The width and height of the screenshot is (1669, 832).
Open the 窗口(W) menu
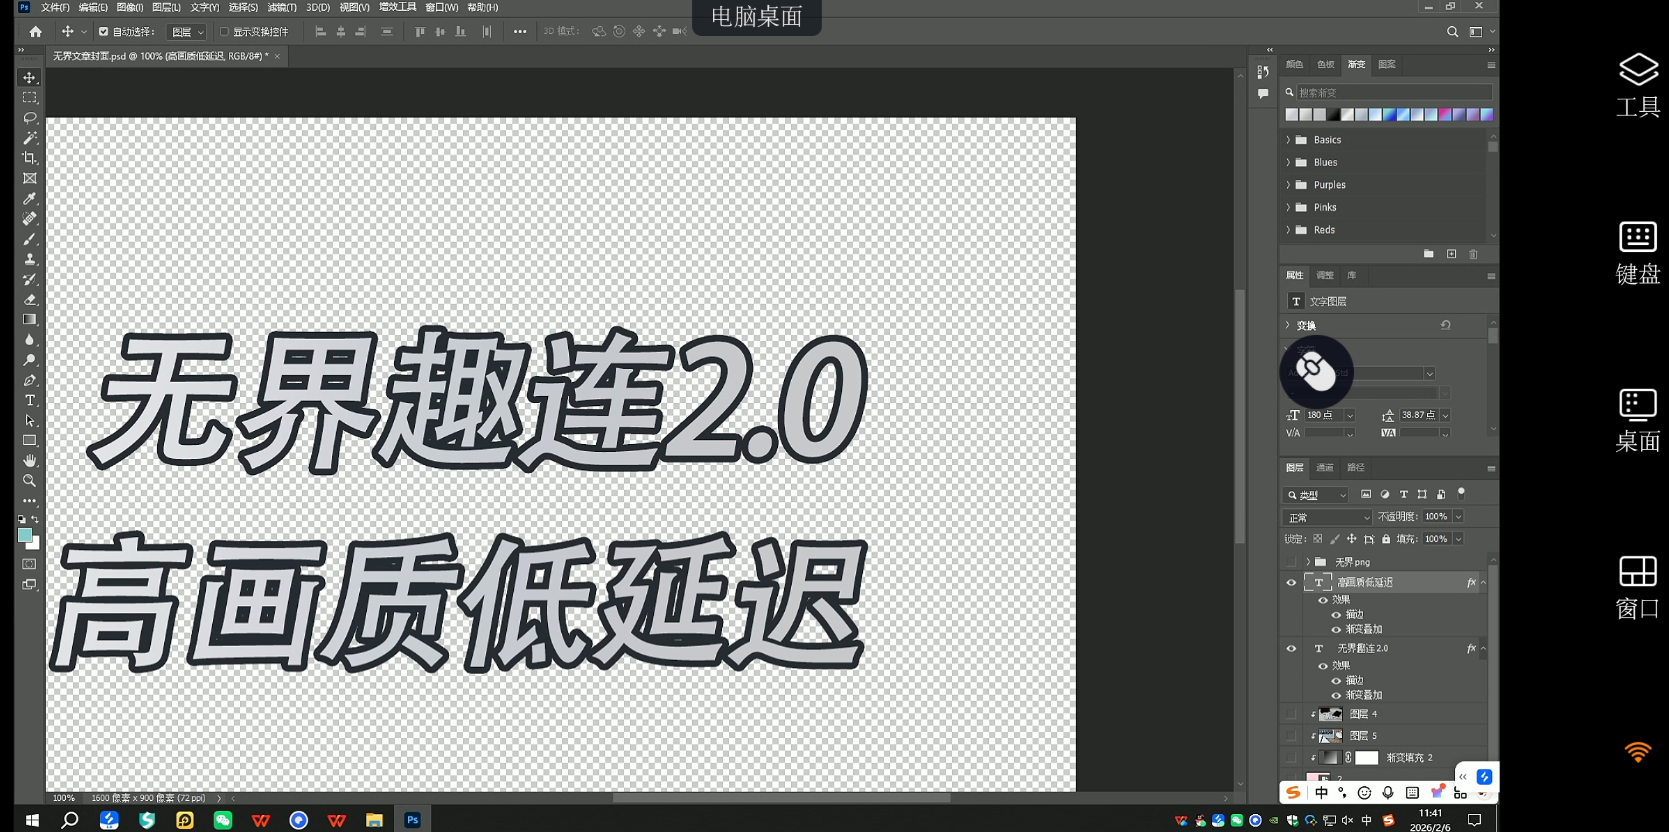(x=442, y=7)
